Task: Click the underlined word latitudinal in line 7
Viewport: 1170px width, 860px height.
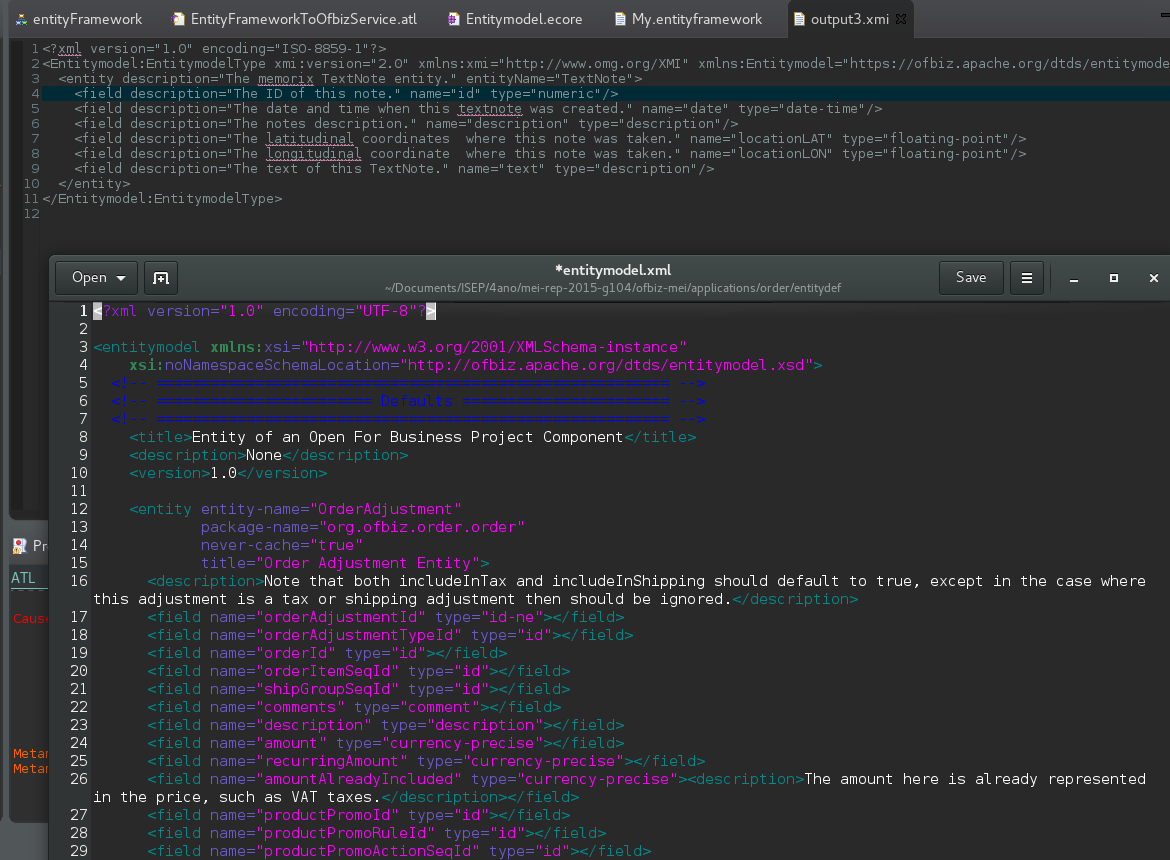Action: [x=310, y=138]
